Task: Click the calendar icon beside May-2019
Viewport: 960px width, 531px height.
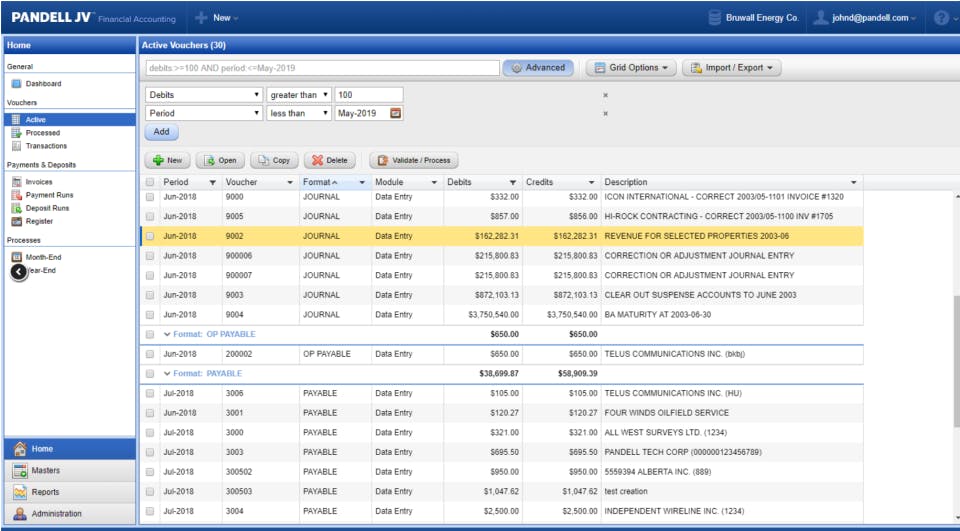Action: 396,113
